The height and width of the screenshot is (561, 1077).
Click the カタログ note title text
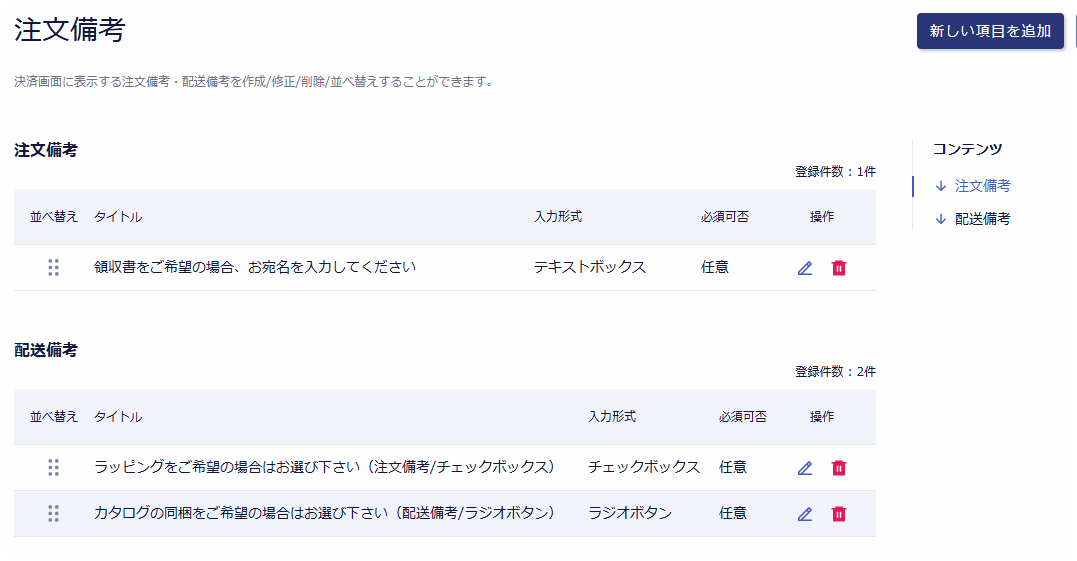pos(324,513)
